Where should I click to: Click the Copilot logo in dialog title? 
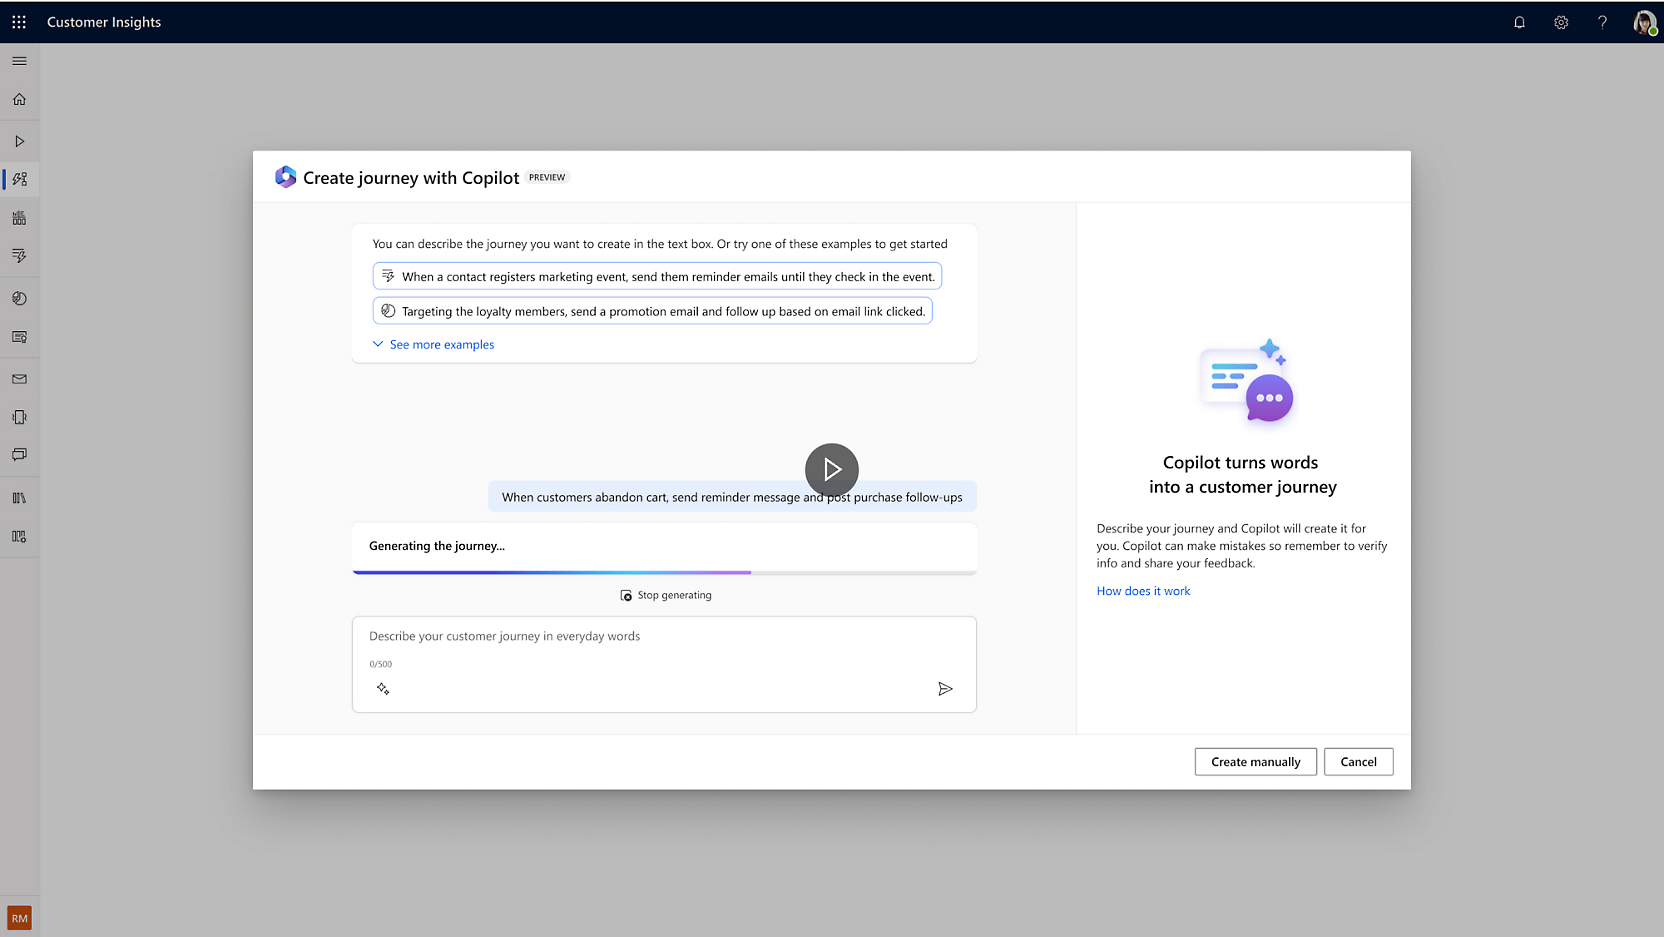click(x=286, y=177)
